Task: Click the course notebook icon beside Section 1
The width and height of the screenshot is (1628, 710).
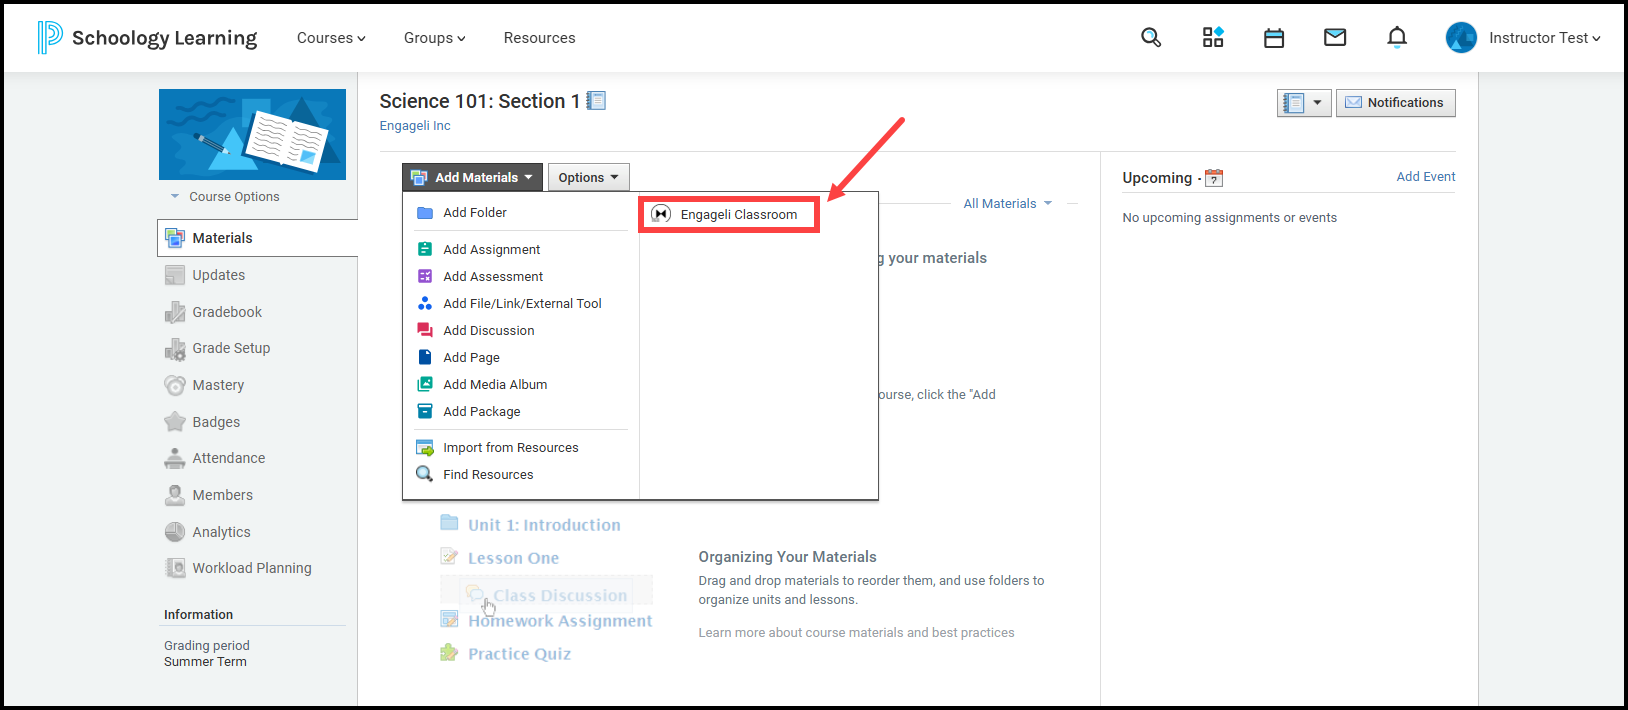Action: tap(596, 101)
